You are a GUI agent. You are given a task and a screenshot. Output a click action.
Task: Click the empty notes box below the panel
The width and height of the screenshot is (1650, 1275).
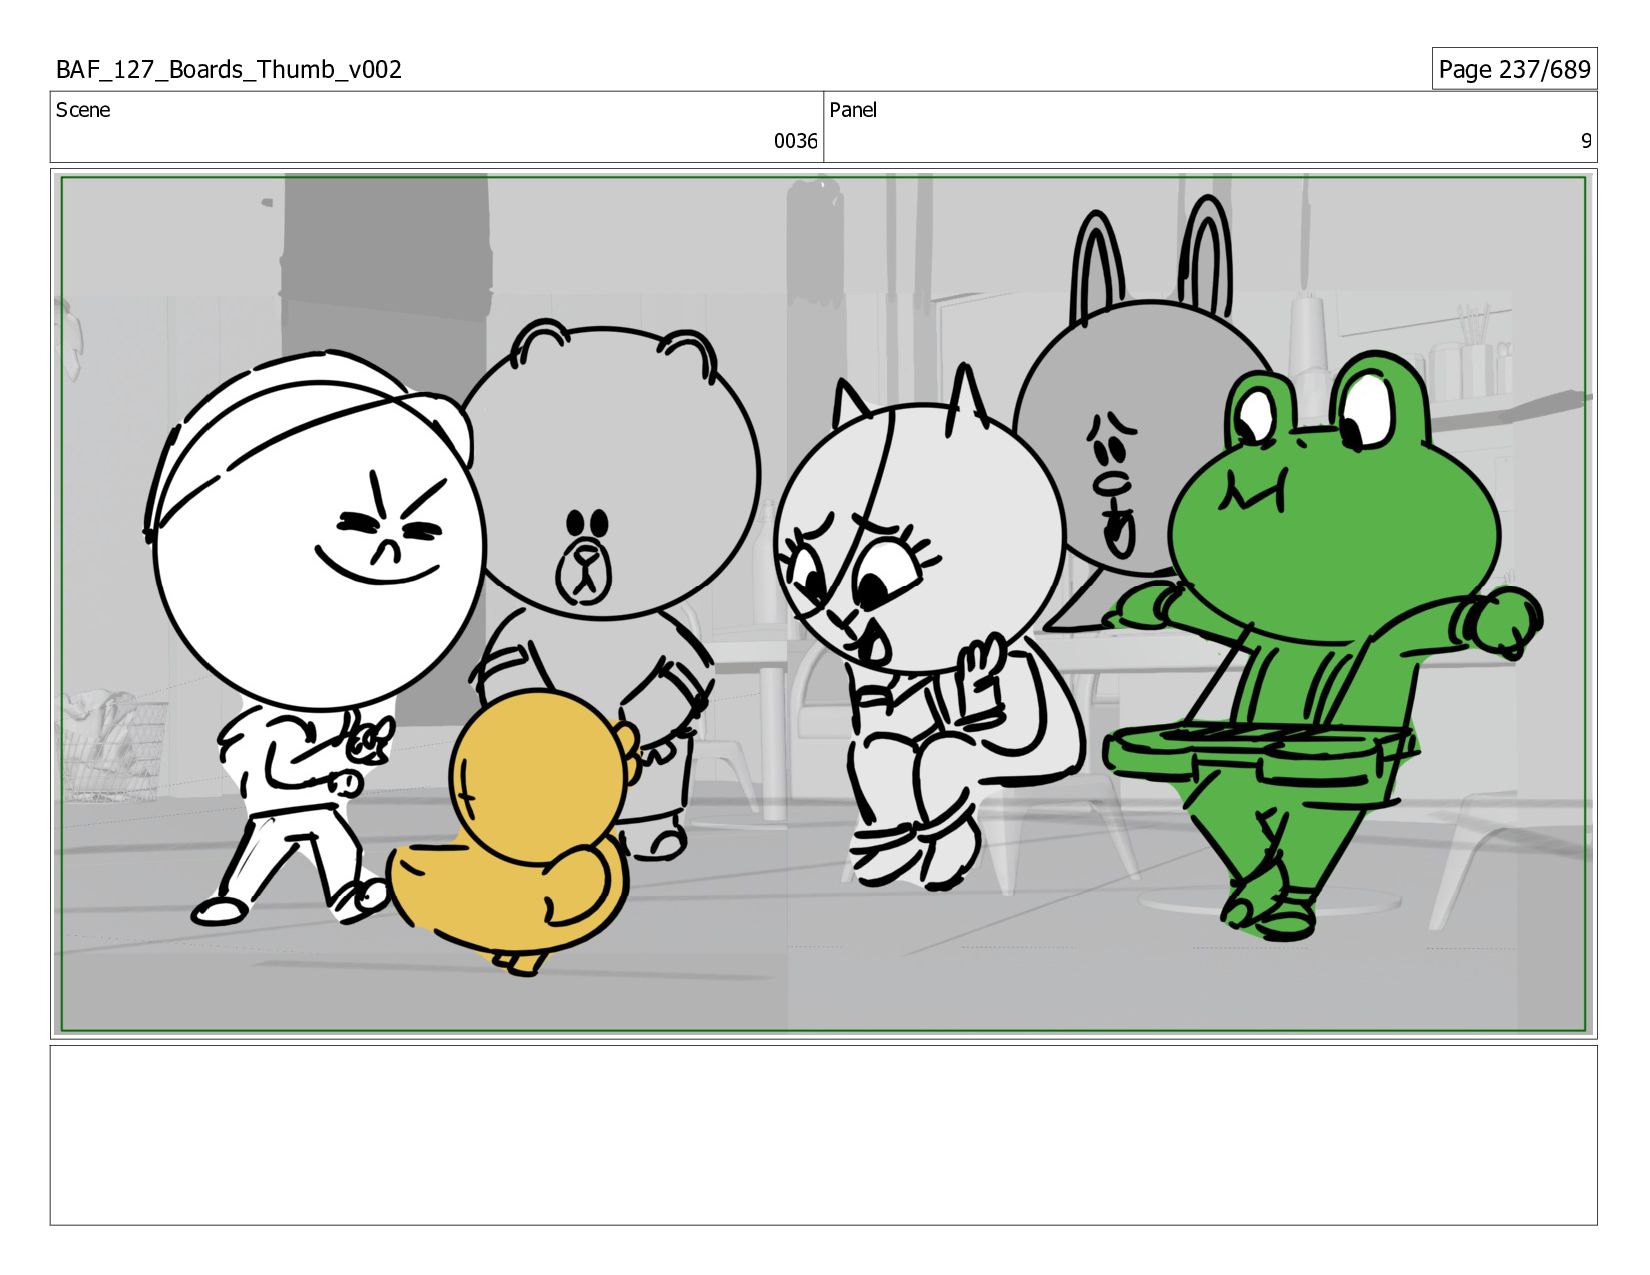pyautogui.click(x=824, y=1135)
